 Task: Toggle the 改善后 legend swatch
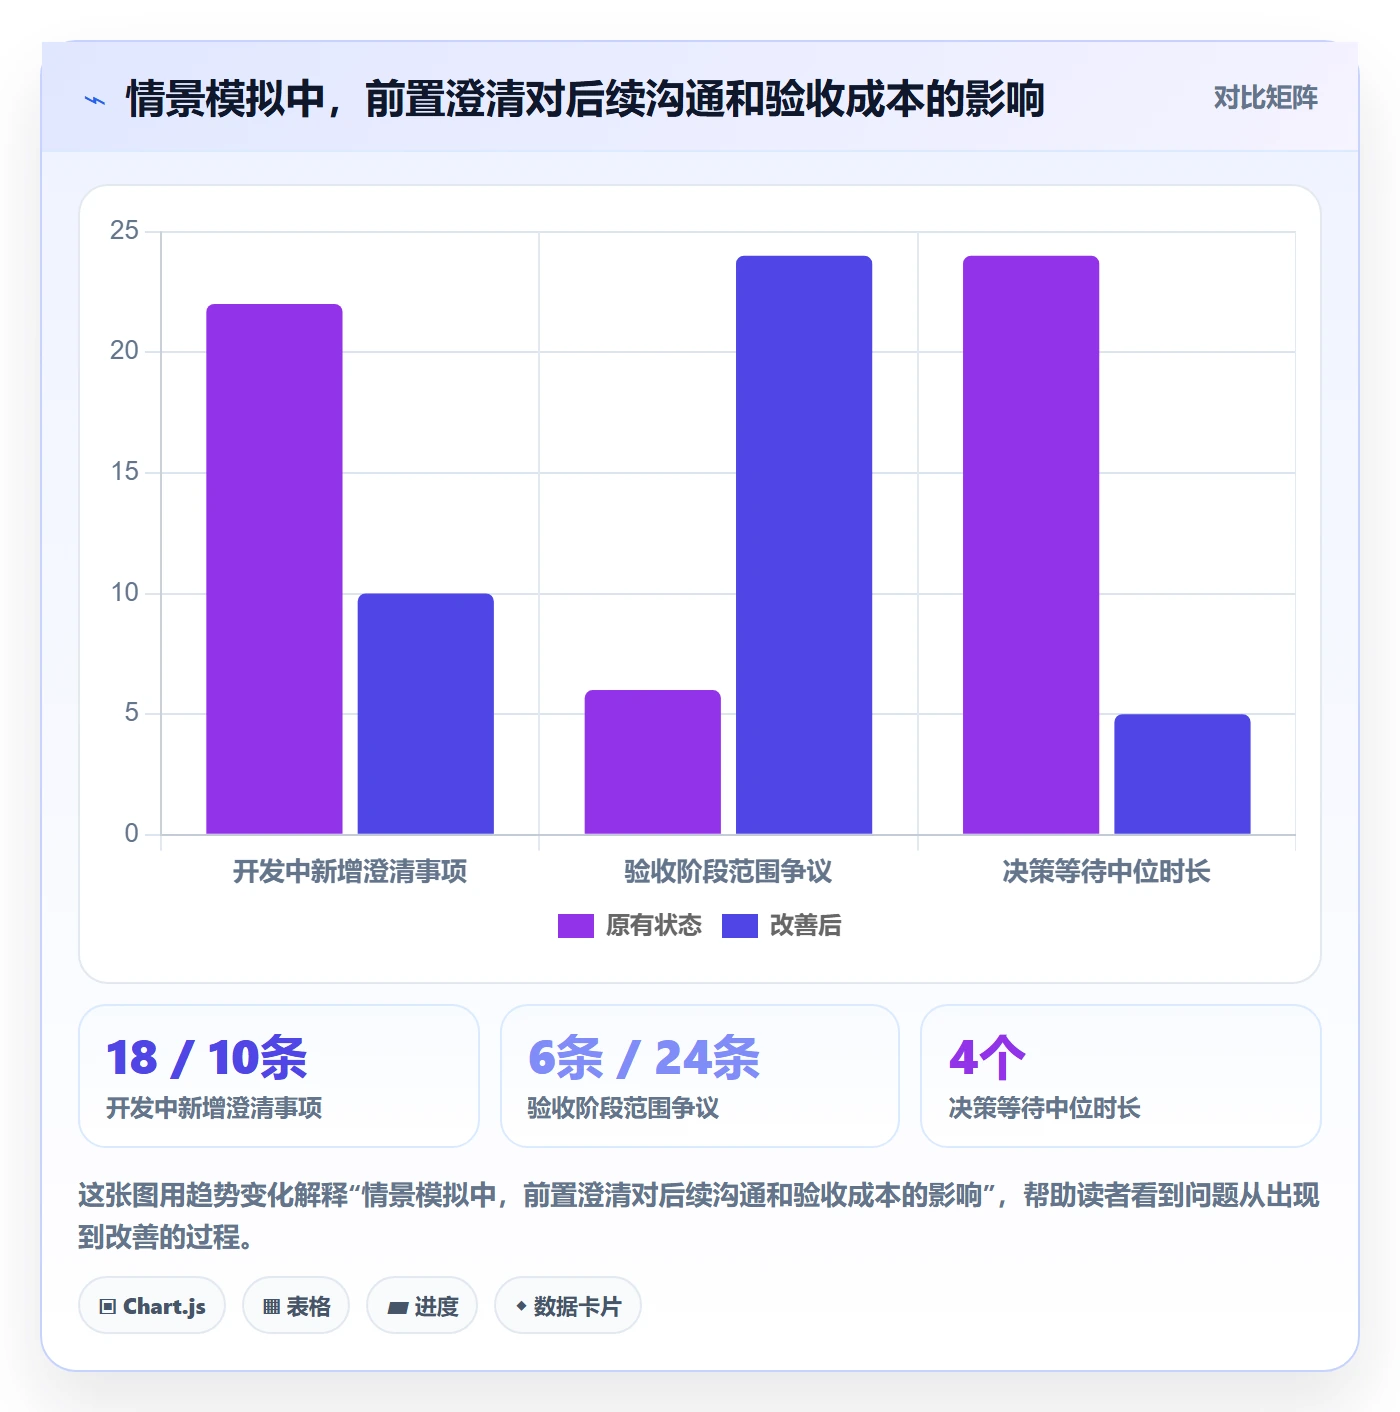[740, 926]
